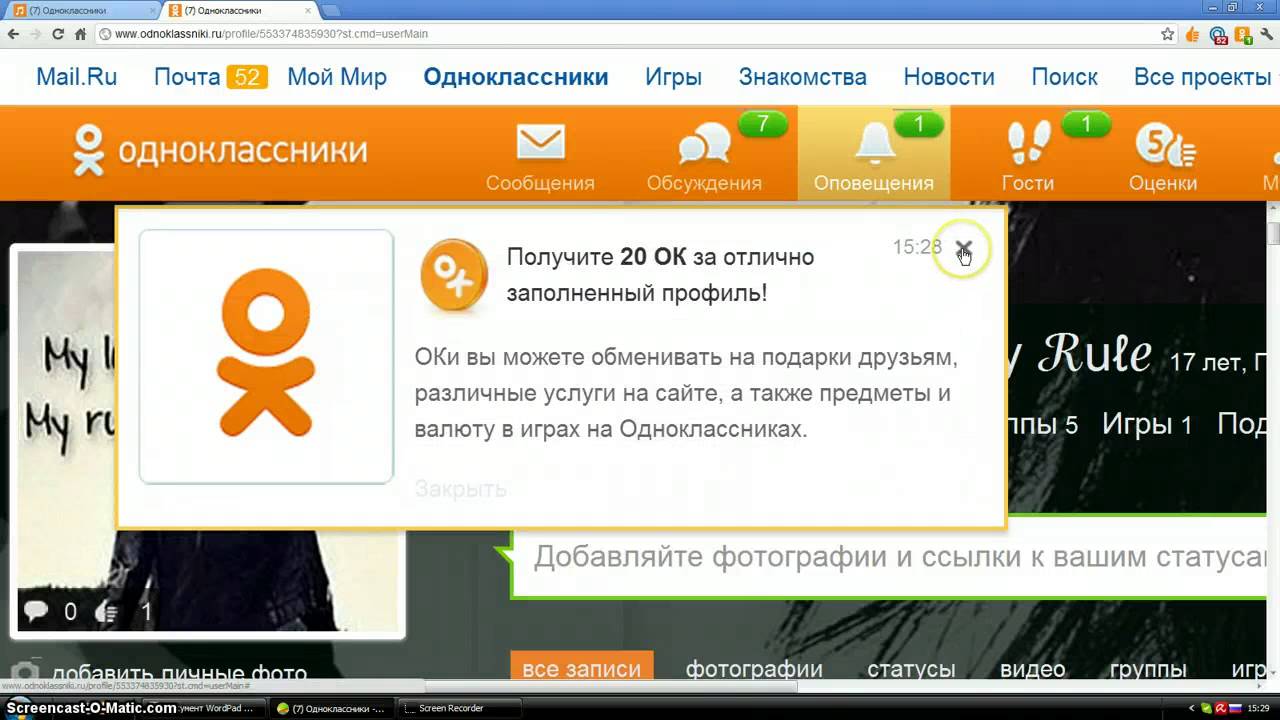Open Поиск in portal bar

tap(1065, 77)
